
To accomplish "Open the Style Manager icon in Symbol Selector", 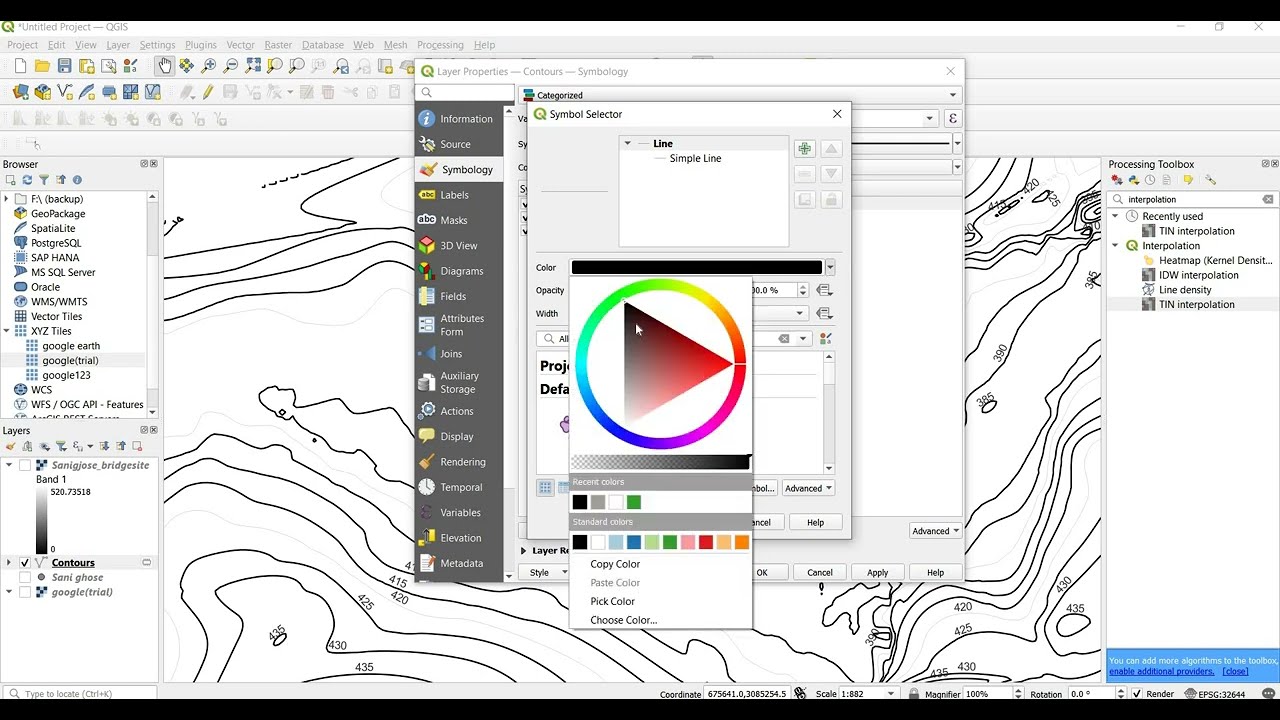I will click(x=826, y=339).
